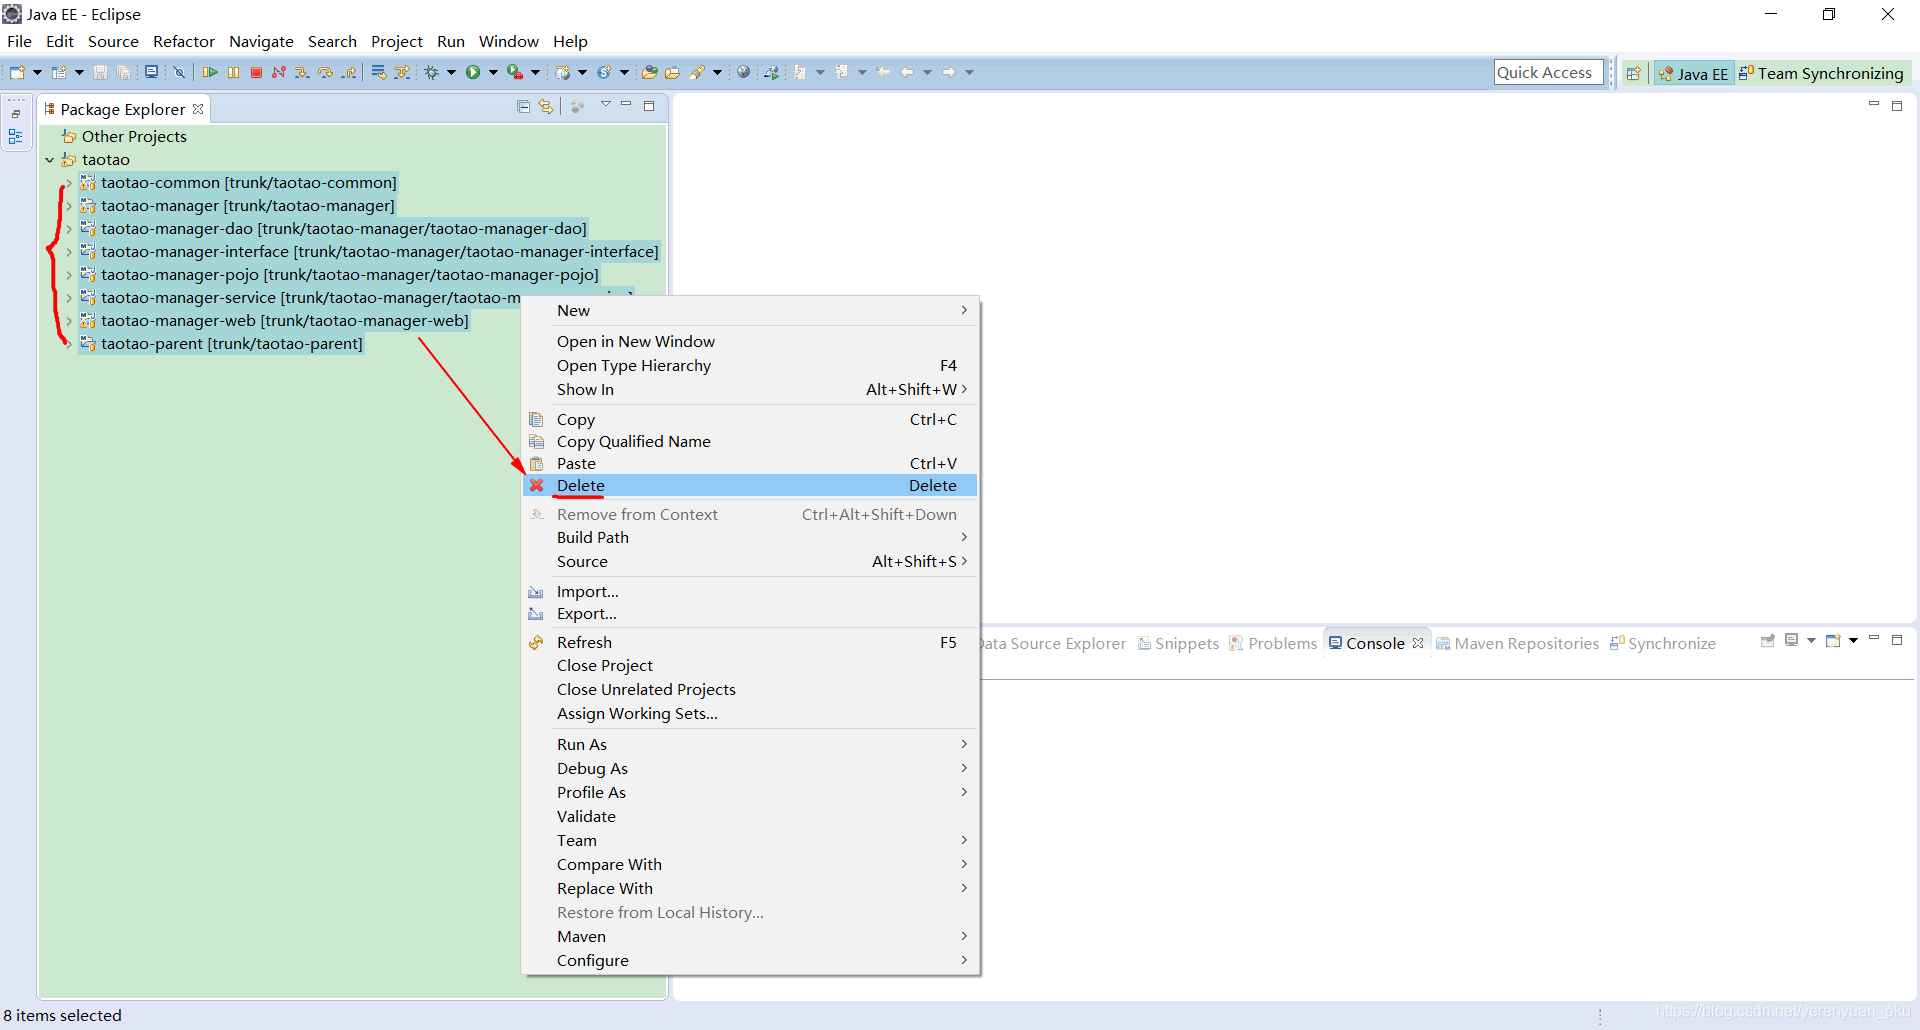Screen dimensions: 1920x1030
Task: Click the Step Into icon
Action: (302, 72)
